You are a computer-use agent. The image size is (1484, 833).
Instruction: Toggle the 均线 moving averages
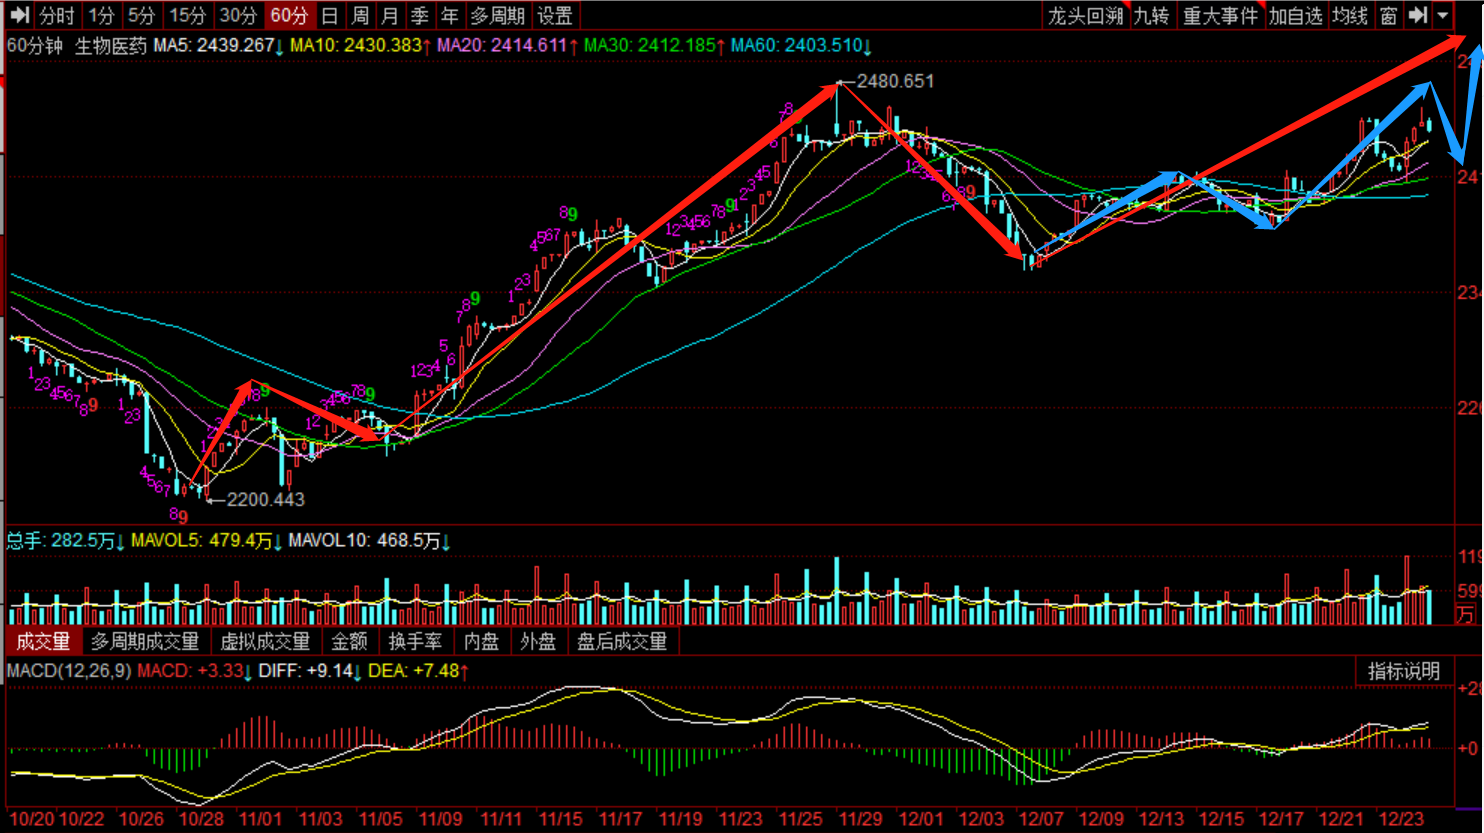tap(1350, 15)
